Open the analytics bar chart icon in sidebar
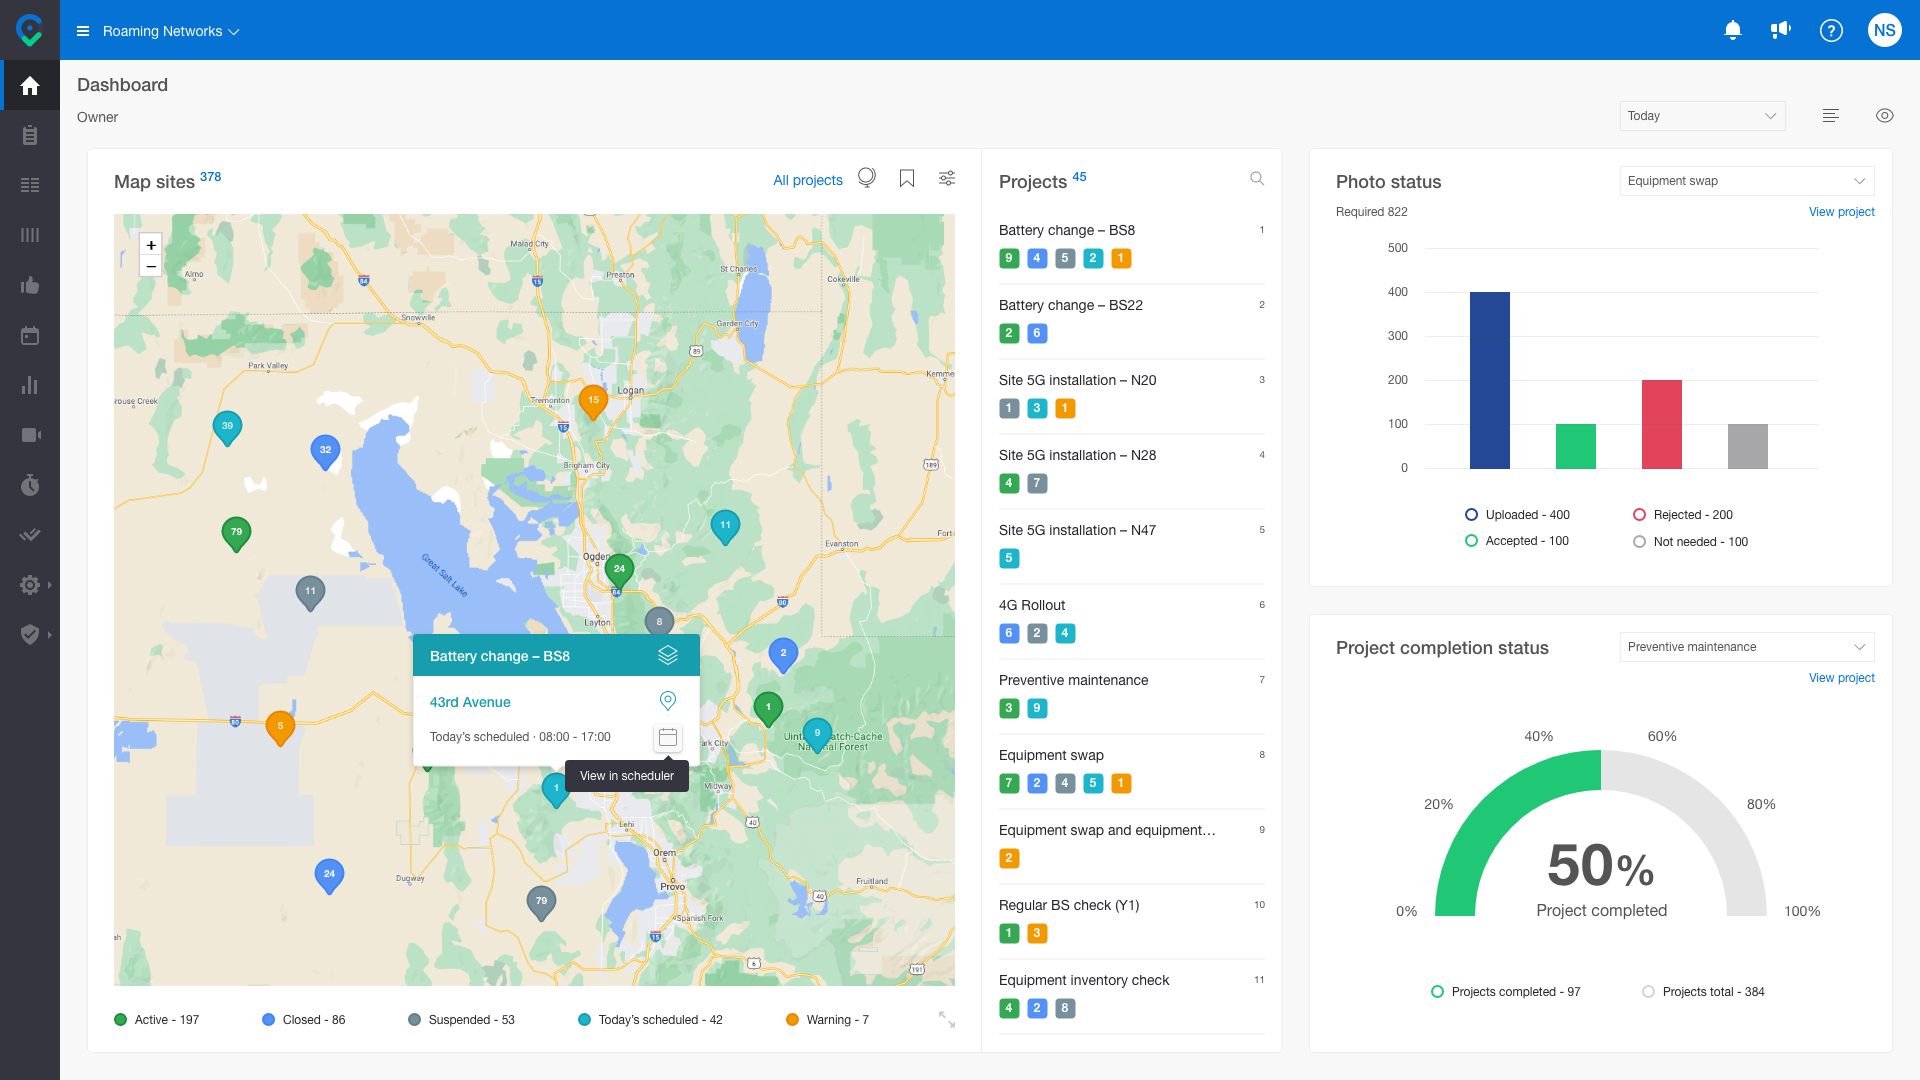1920x1080 pixels. pyautogui.click(x=30, y=385)
